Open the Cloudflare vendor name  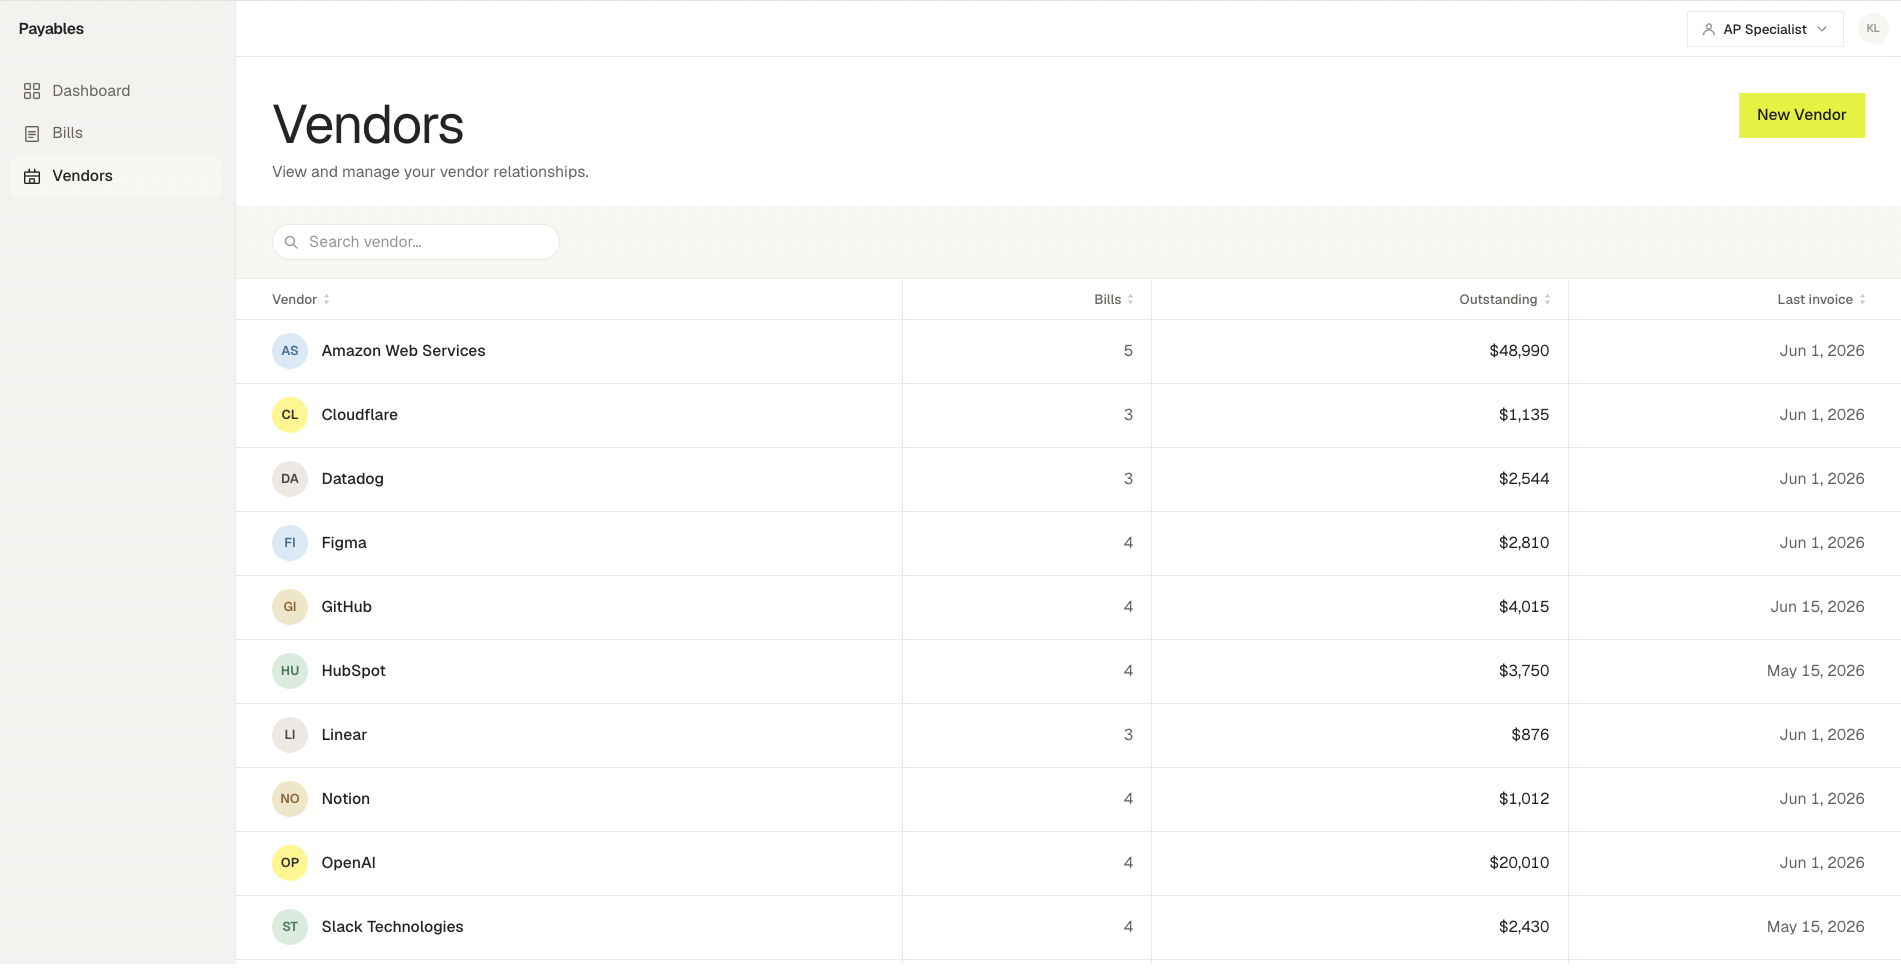click(359, 415)
